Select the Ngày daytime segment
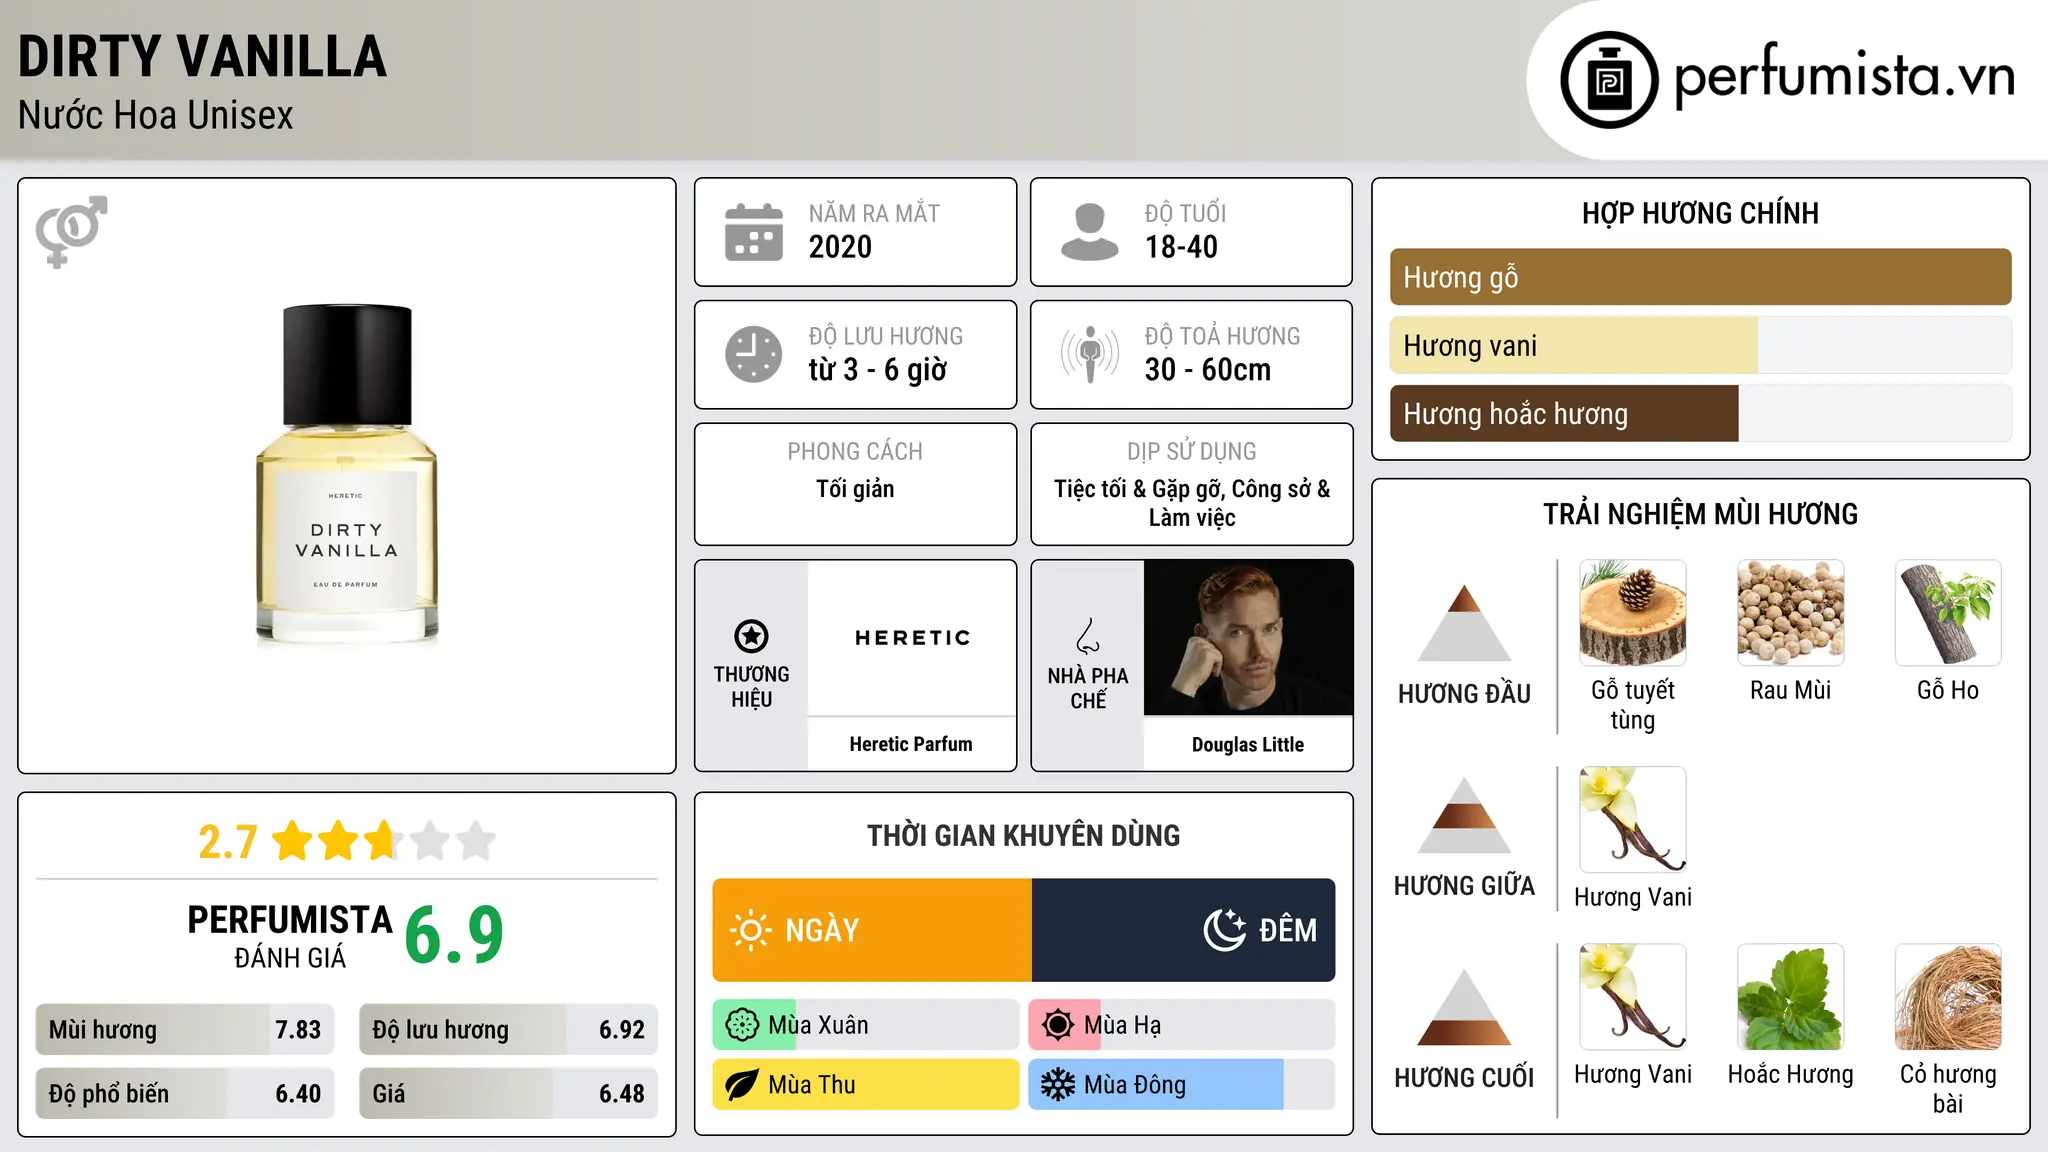This screenshot has height=1152, width=2048. click(x=872, y=930)
